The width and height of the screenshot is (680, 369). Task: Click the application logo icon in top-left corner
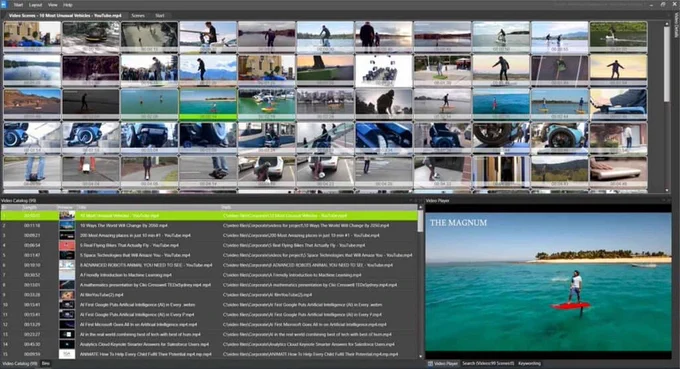coord(3,5)
